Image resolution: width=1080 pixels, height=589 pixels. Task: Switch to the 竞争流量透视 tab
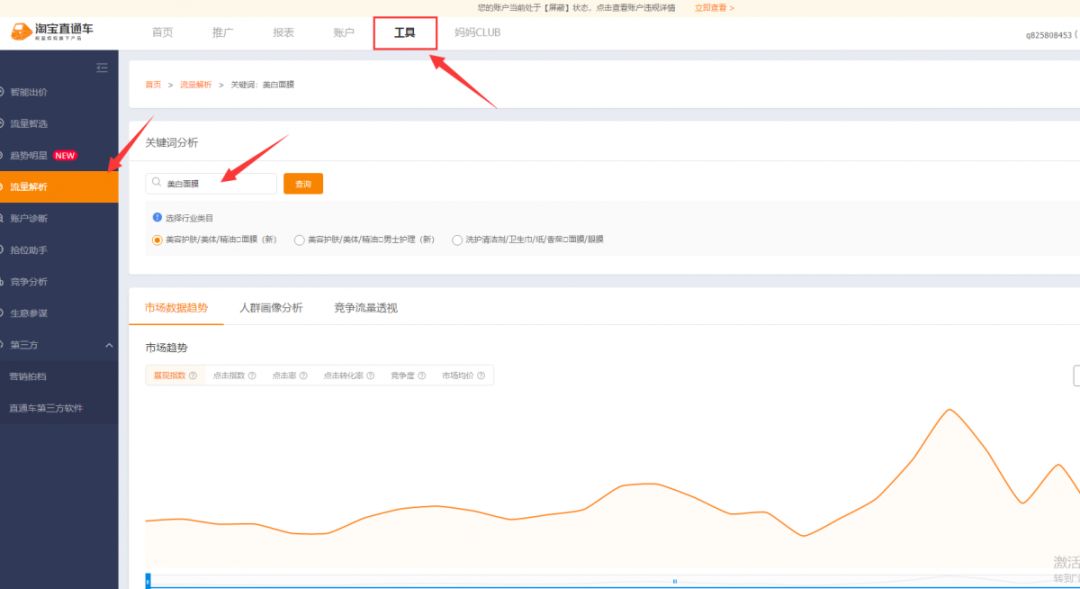point(365,308)
